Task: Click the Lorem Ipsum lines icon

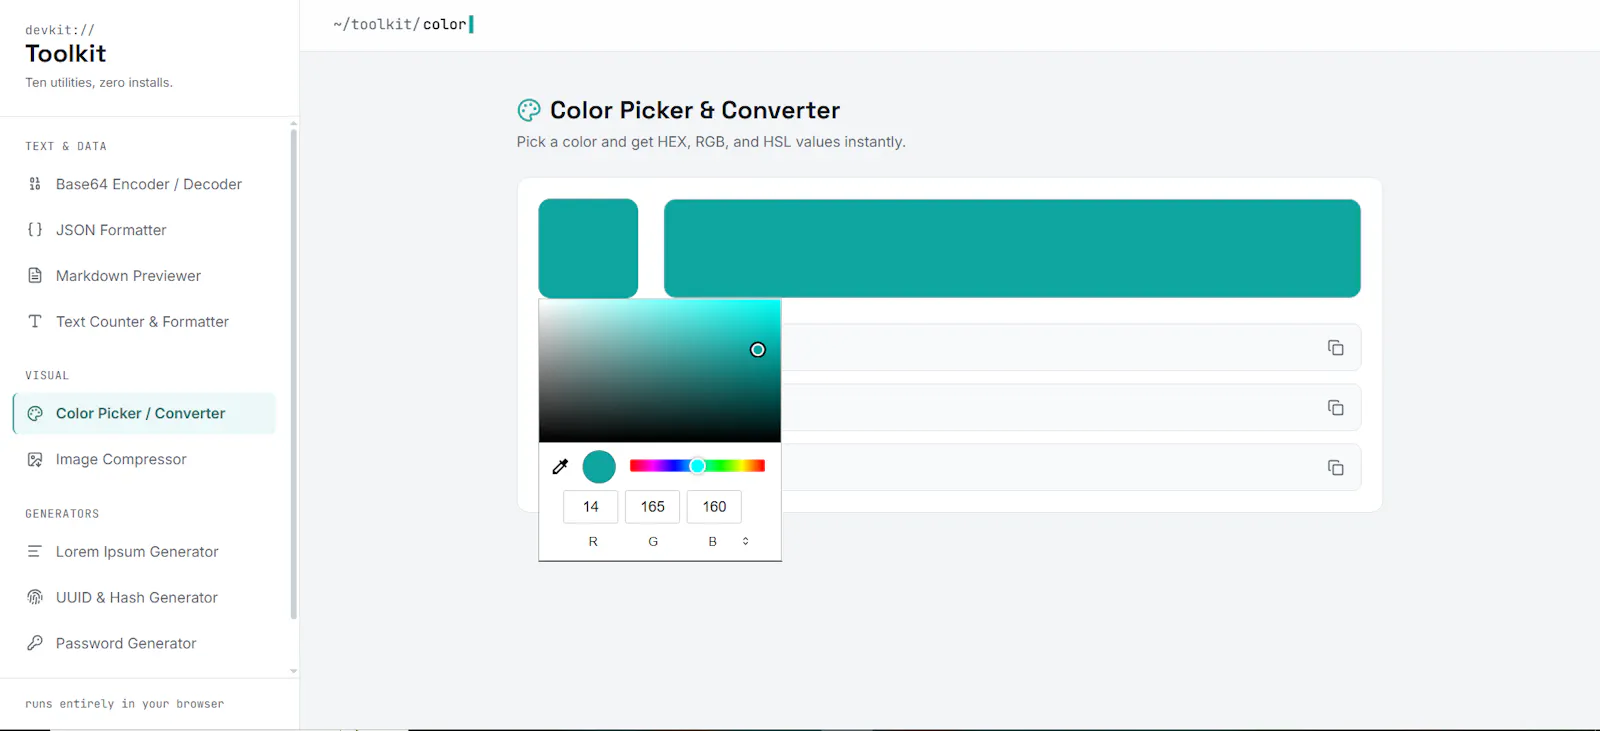Action: pyautogui.click(x=35, y=552)
